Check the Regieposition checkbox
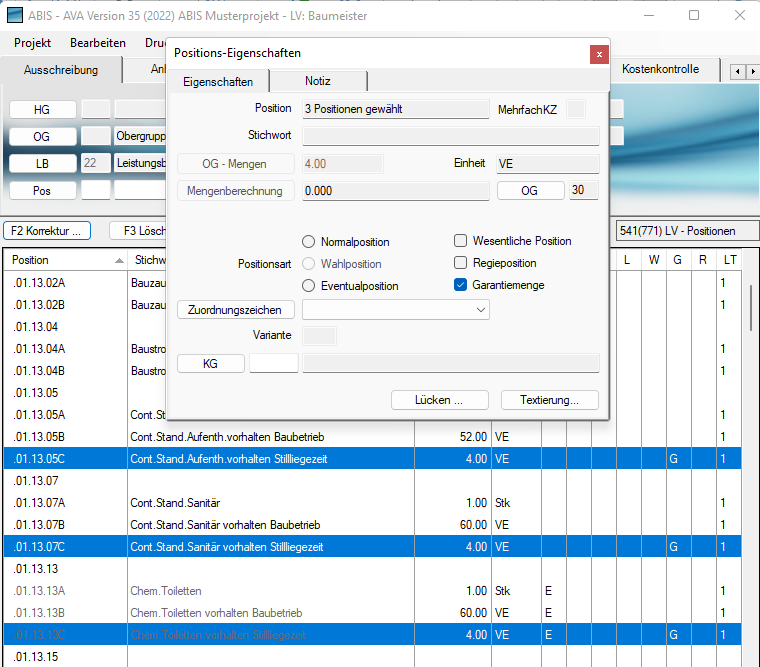 pos(460,262)
